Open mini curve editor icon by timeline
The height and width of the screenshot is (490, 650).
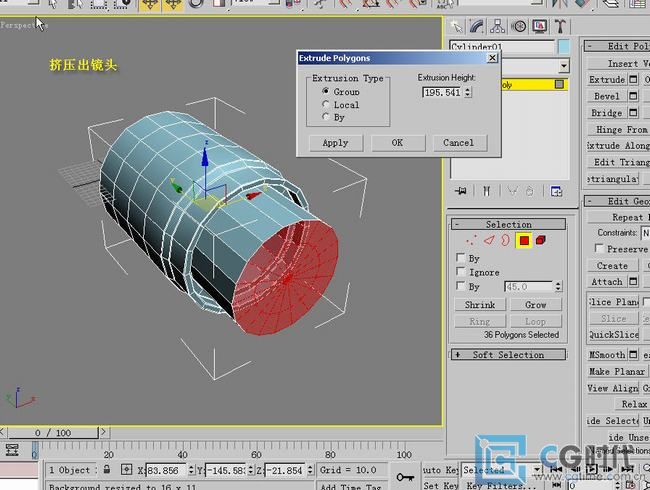[x=12, y=450]
